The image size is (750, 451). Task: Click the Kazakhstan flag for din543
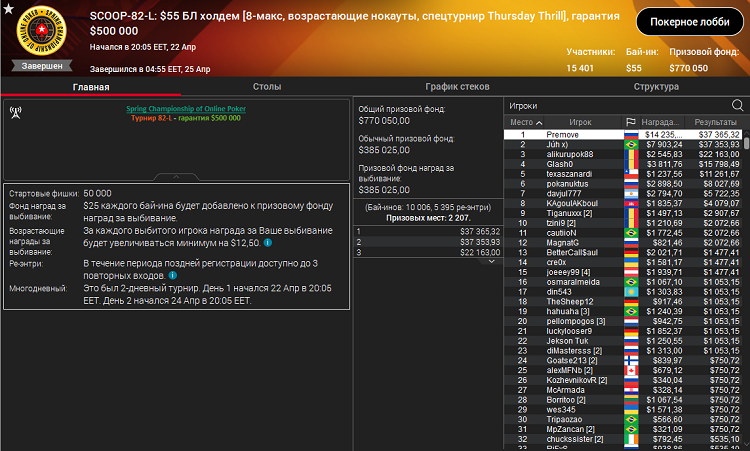point(631,292)
